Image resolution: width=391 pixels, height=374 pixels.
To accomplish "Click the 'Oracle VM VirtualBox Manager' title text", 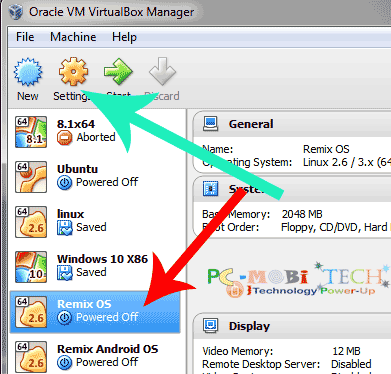I will [111, 12].
